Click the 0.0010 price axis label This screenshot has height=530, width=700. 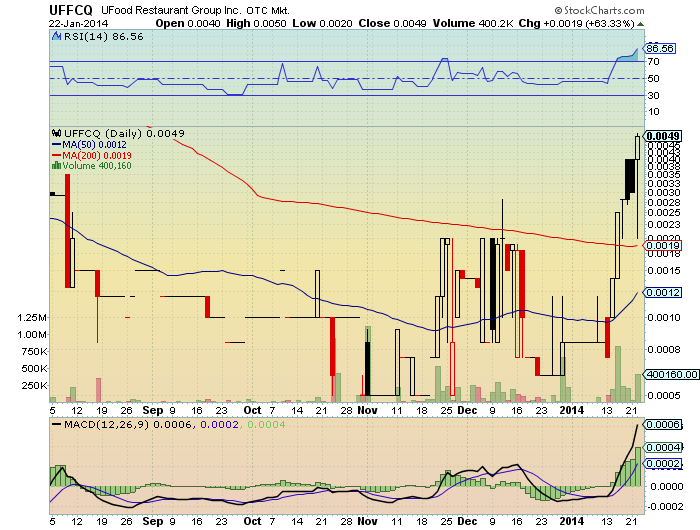click(x=664, y=317)
